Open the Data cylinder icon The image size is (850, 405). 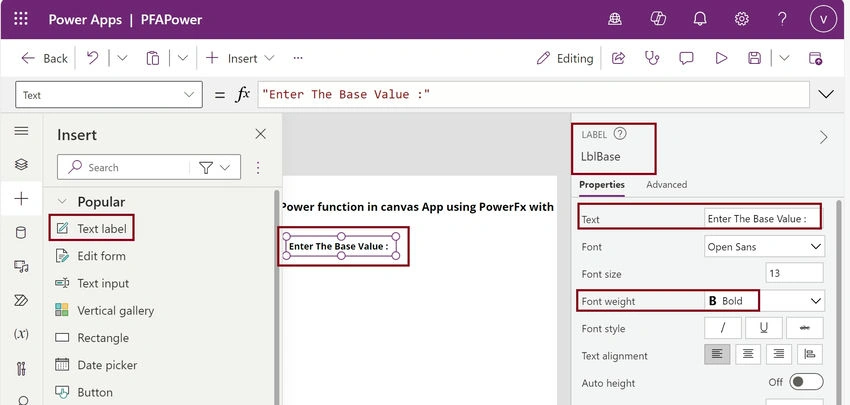pos(21,233)
